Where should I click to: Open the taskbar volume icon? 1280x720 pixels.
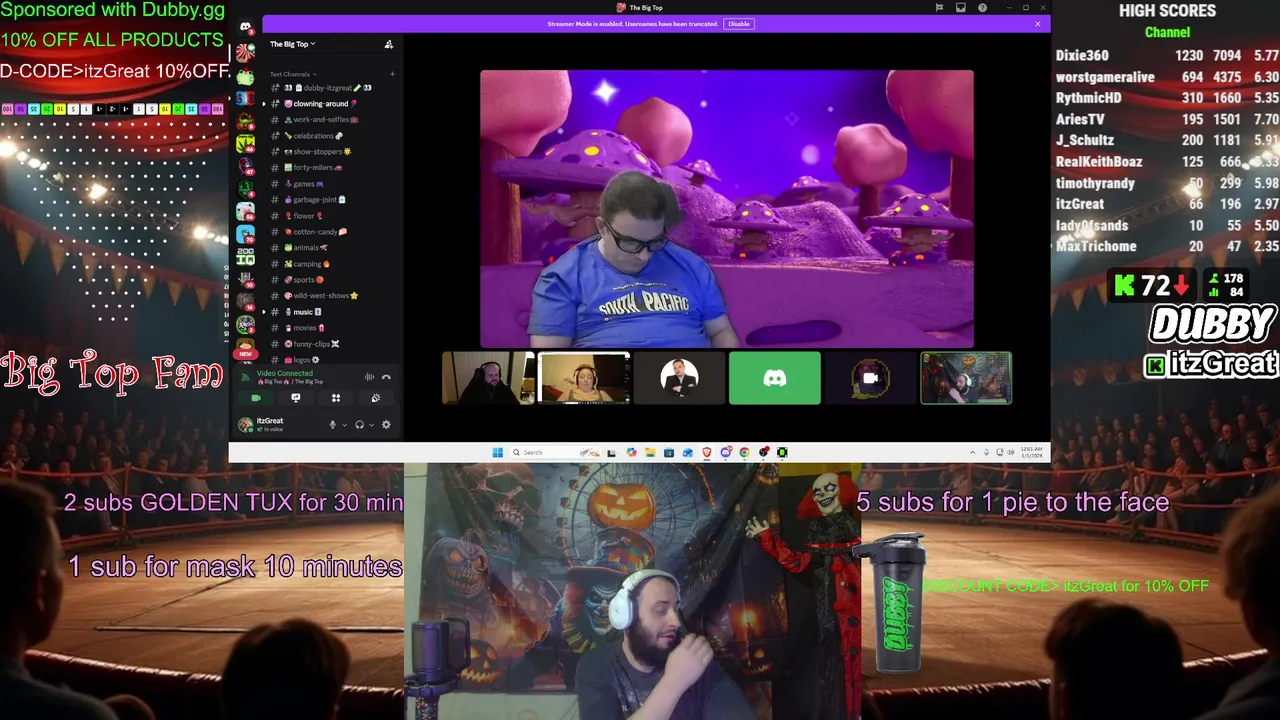(1011, 452)
